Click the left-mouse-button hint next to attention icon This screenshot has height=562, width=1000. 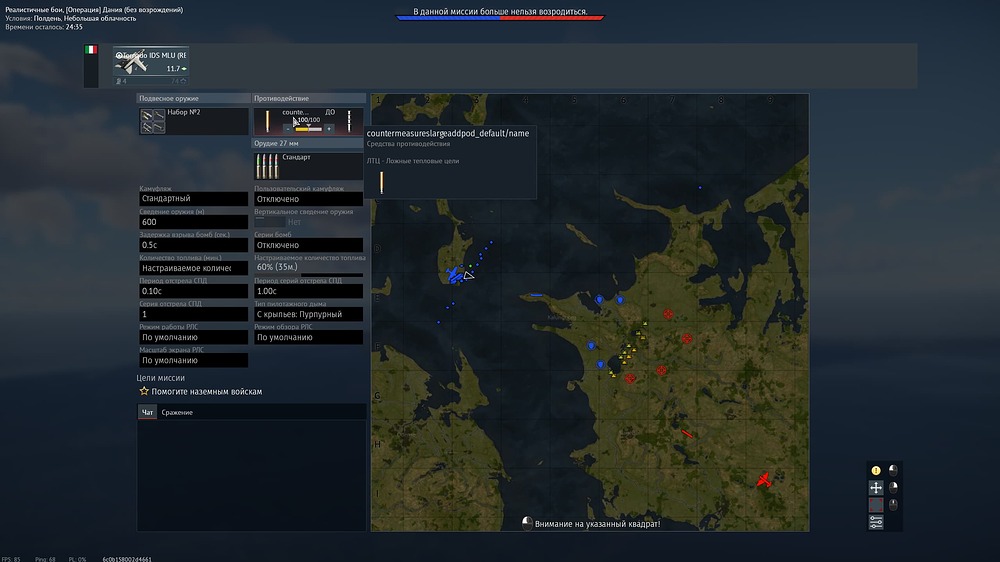pos(893,471)
